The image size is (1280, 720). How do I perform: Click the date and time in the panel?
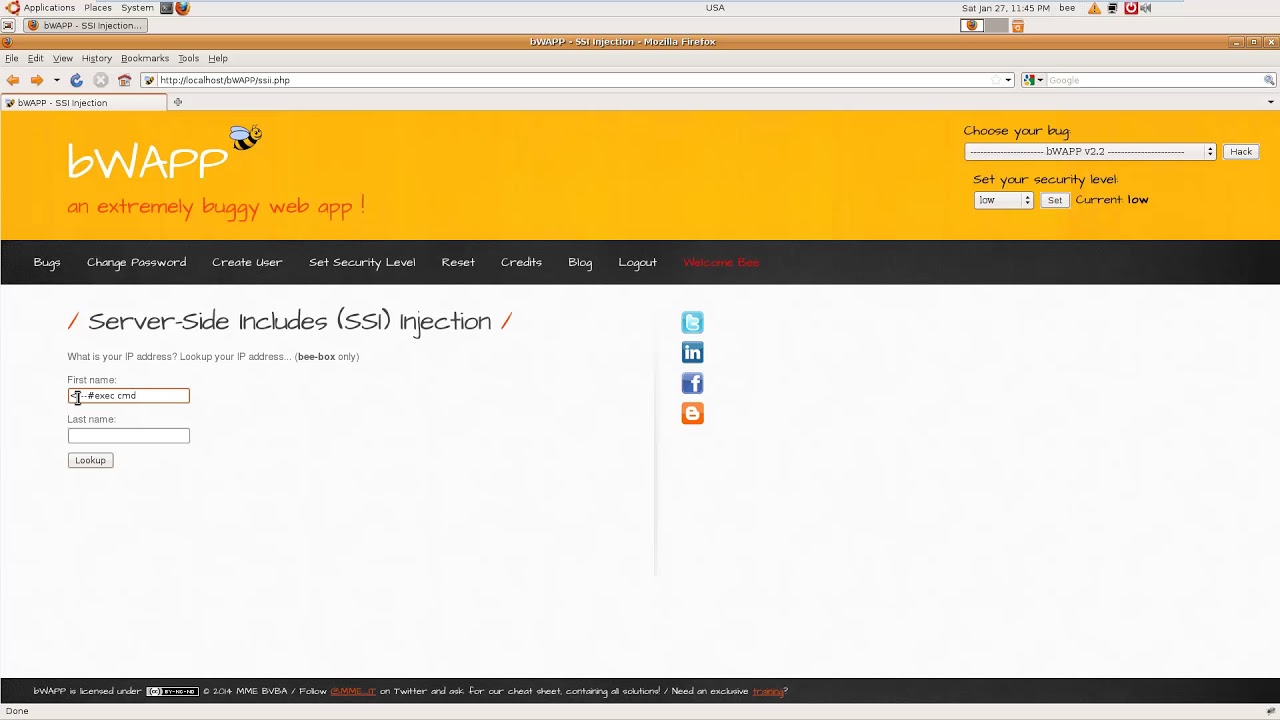click(x=1006, y=8)
